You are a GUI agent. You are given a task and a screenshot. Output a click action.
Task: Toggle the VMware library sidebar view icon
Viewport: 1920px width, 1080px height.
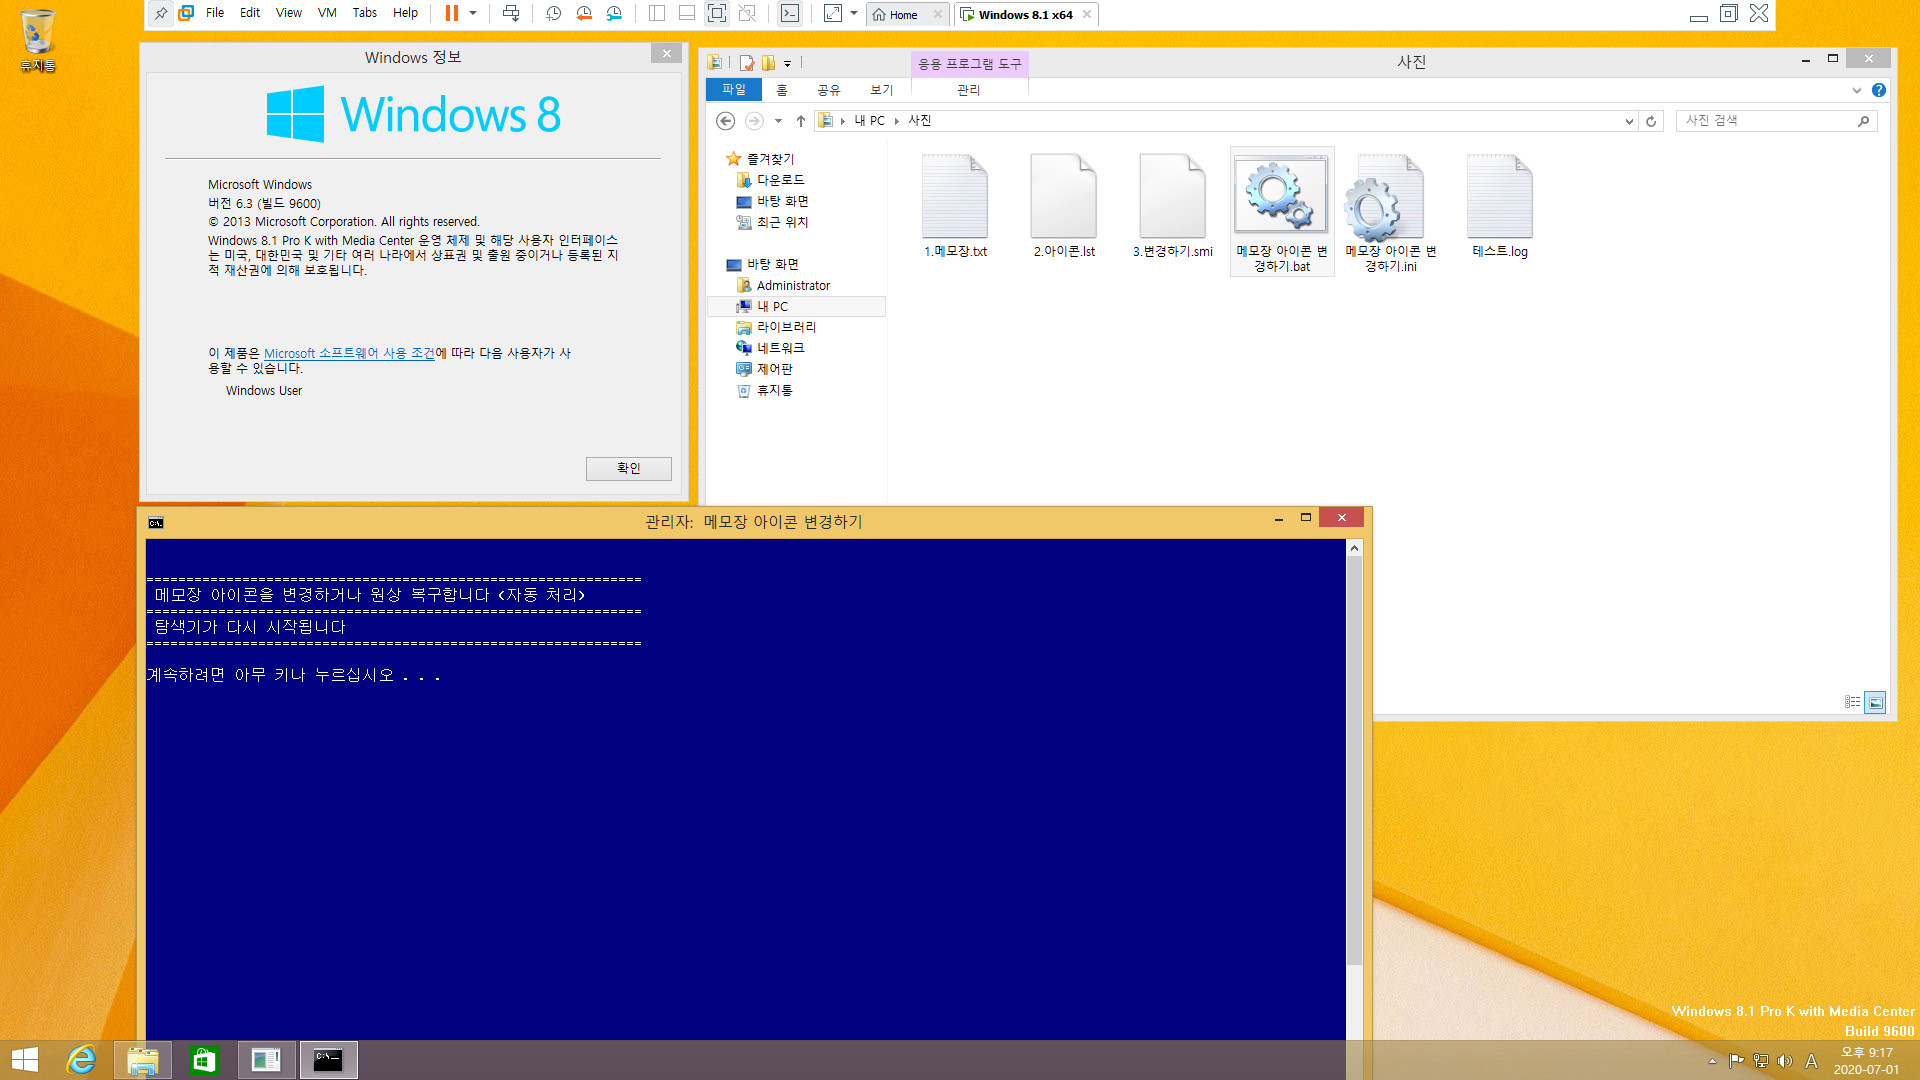[x=657, y=13]
